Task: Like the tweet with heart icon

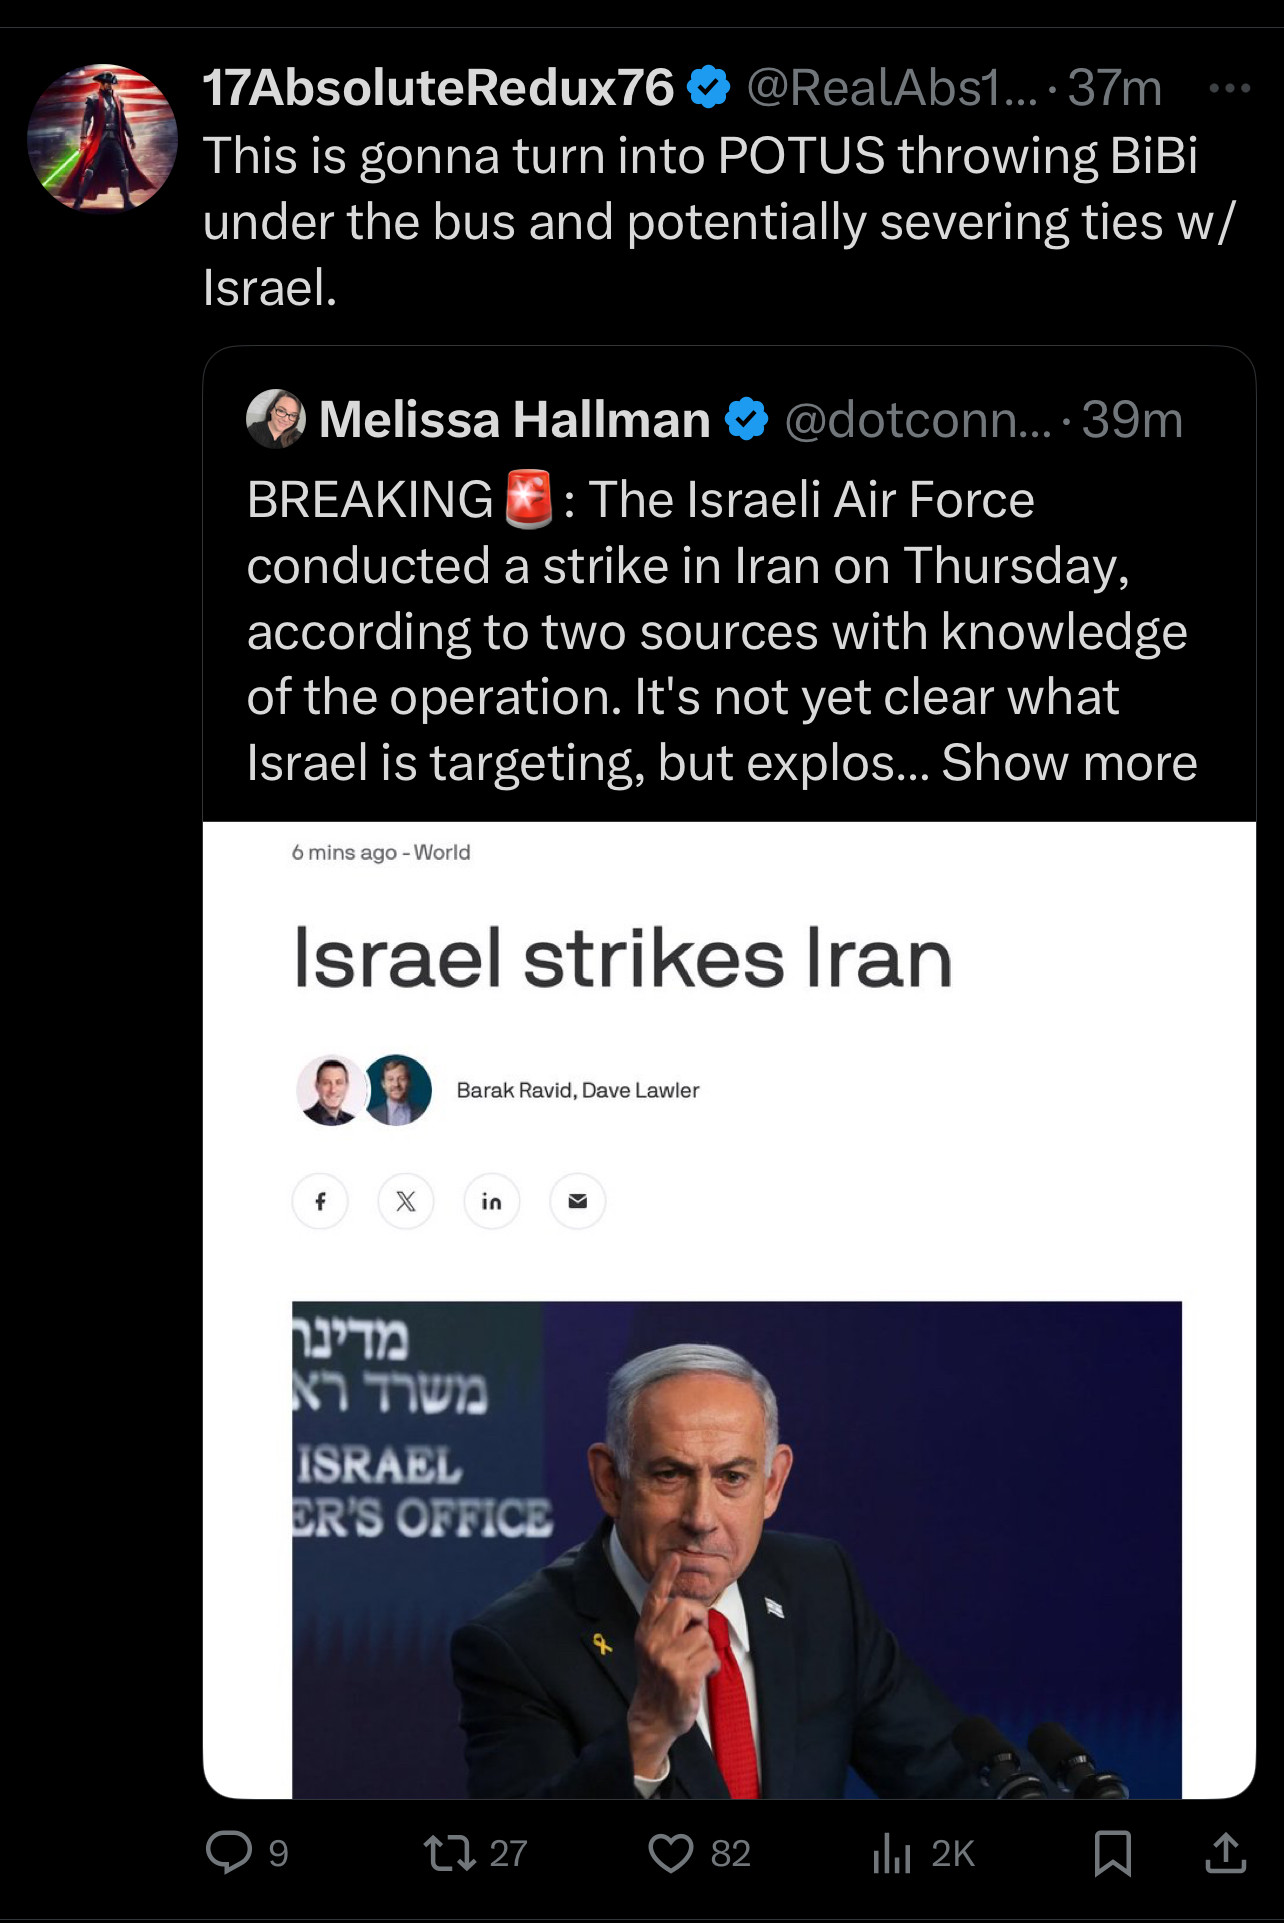Action: coord(670,1852)
